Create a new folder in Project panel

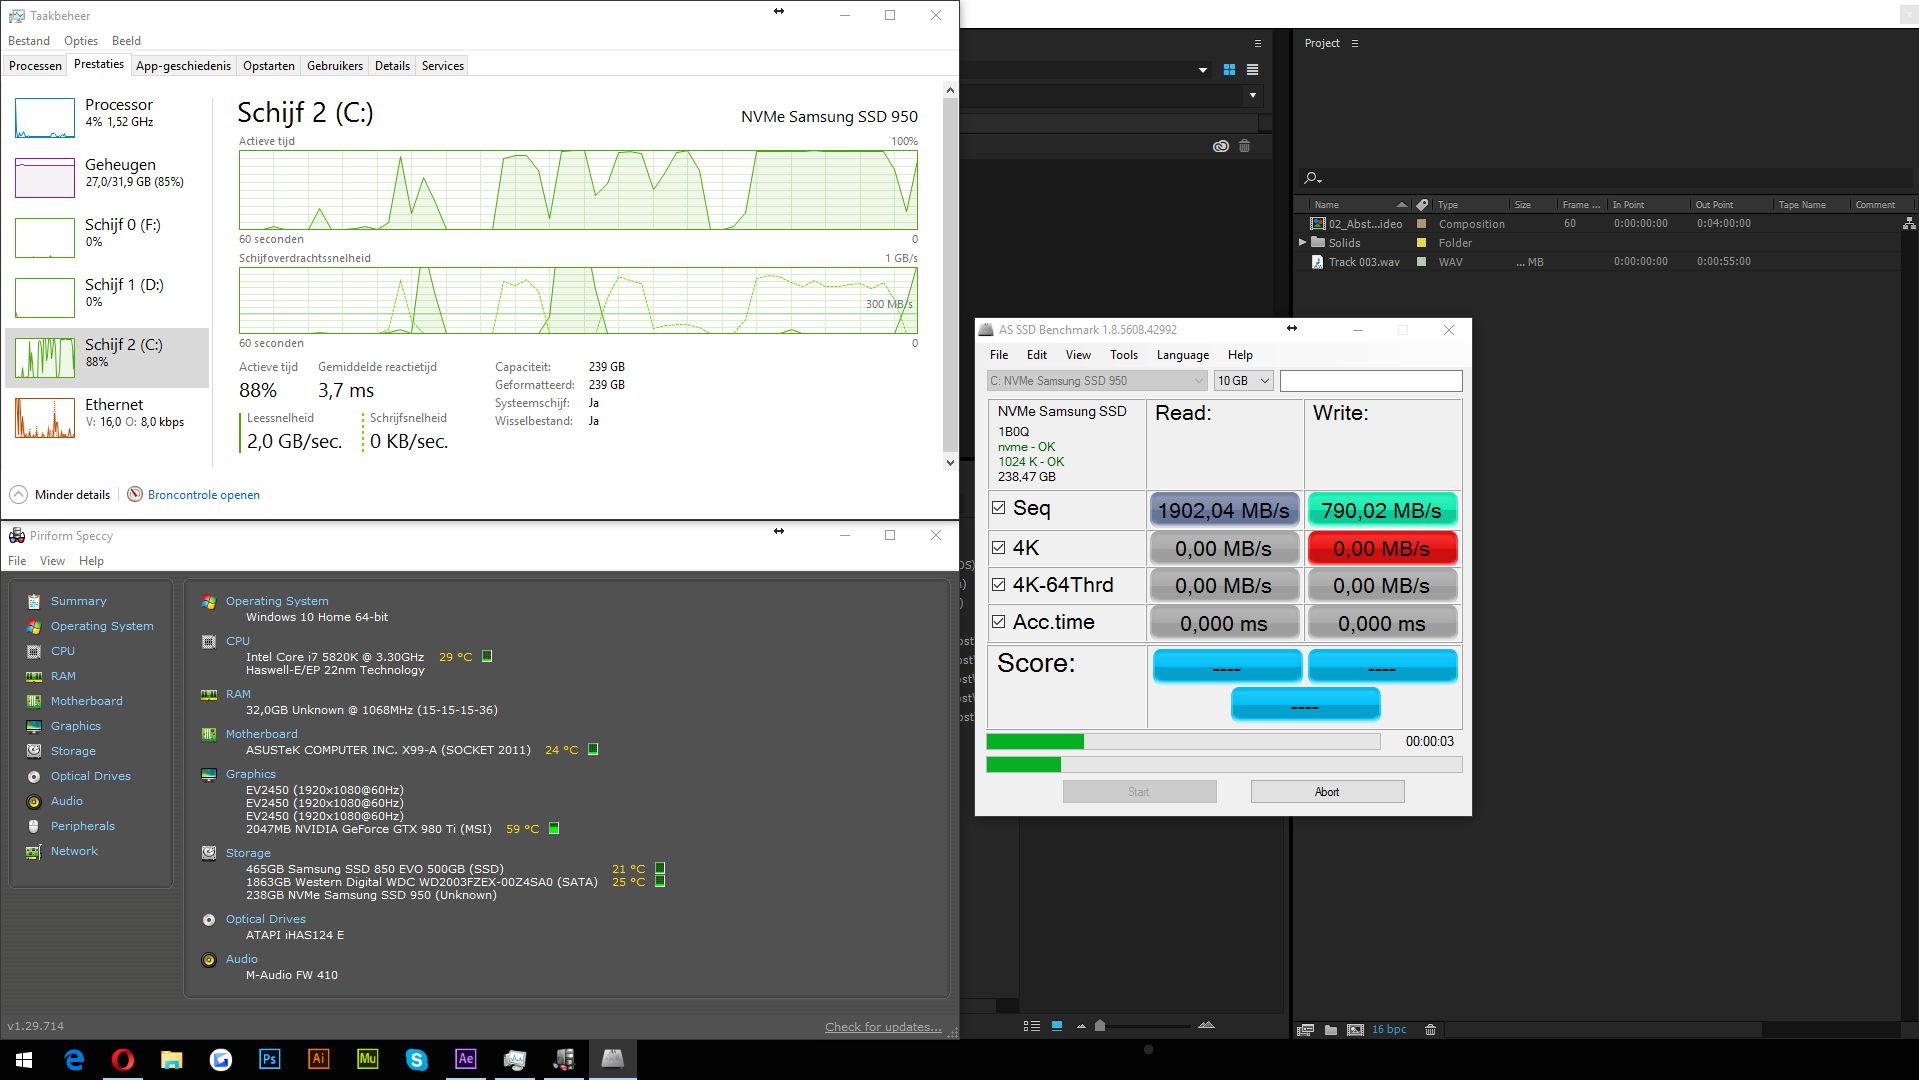tap(1331, 1029)
